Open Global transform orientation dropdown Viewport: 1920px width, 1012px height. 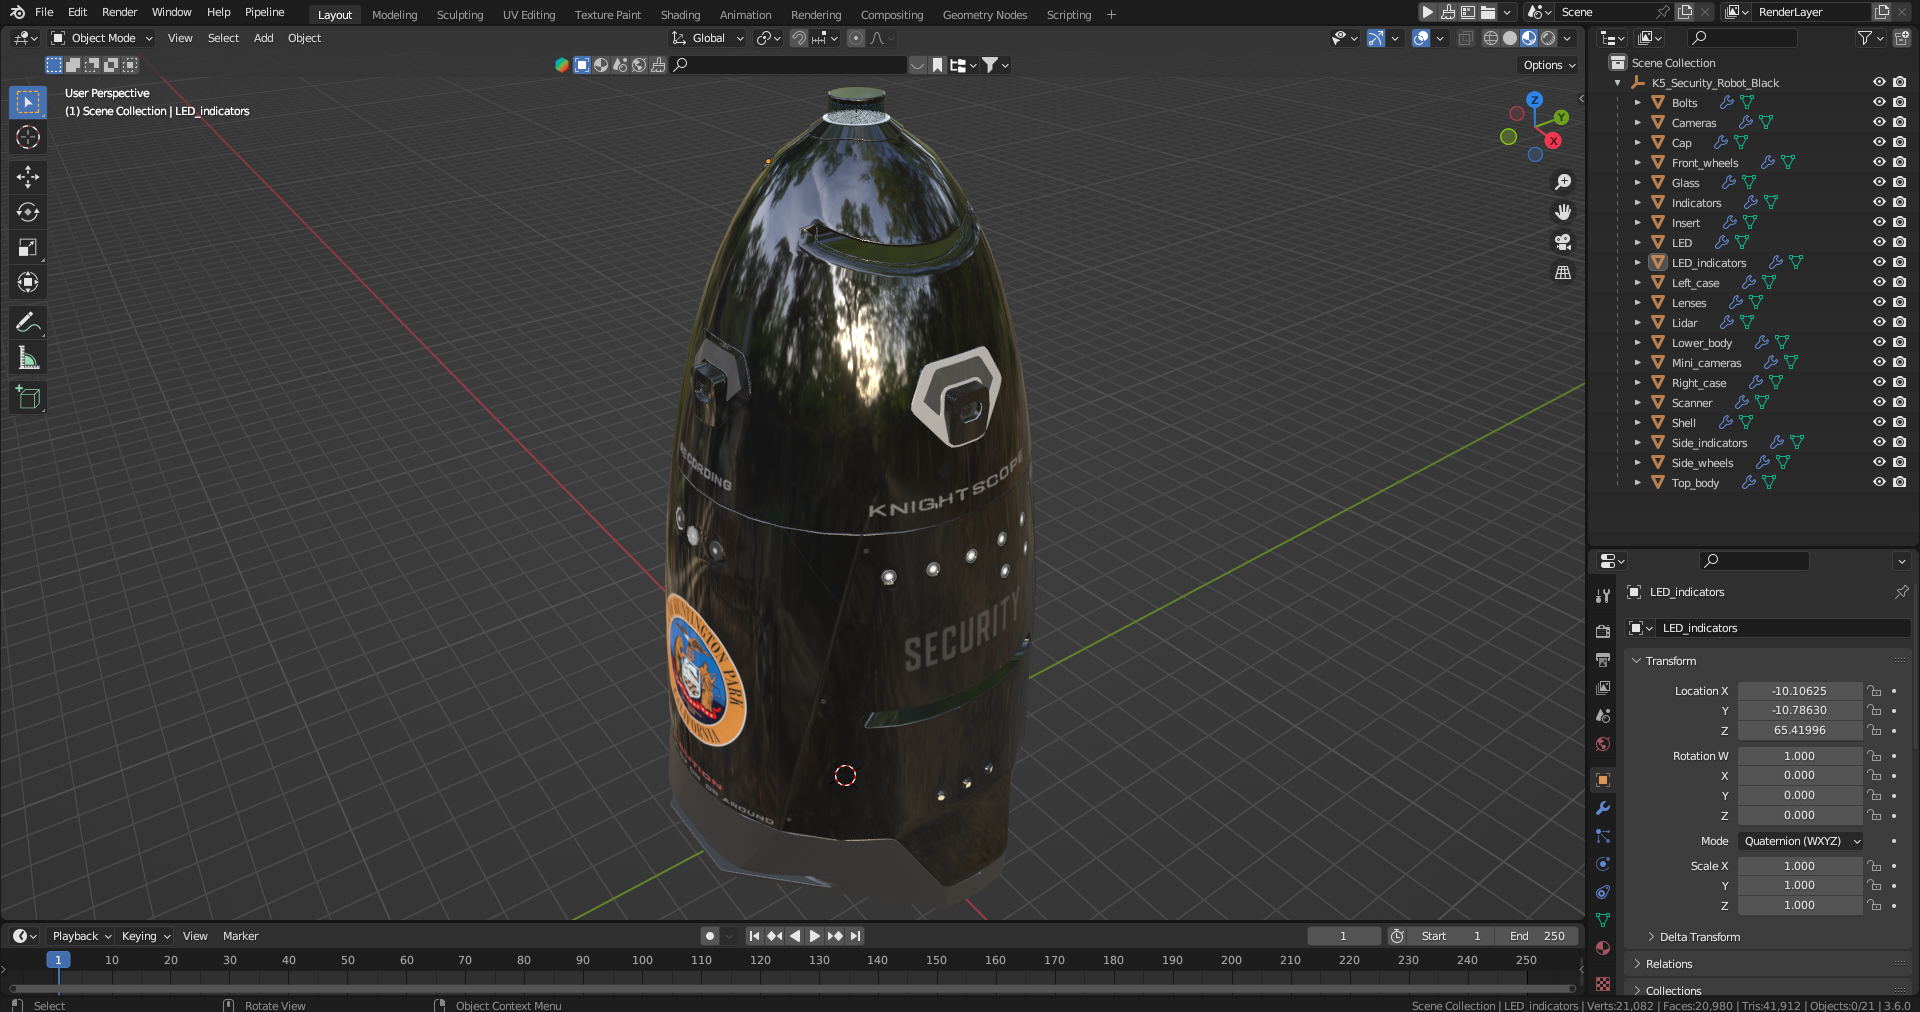(708, 38)
